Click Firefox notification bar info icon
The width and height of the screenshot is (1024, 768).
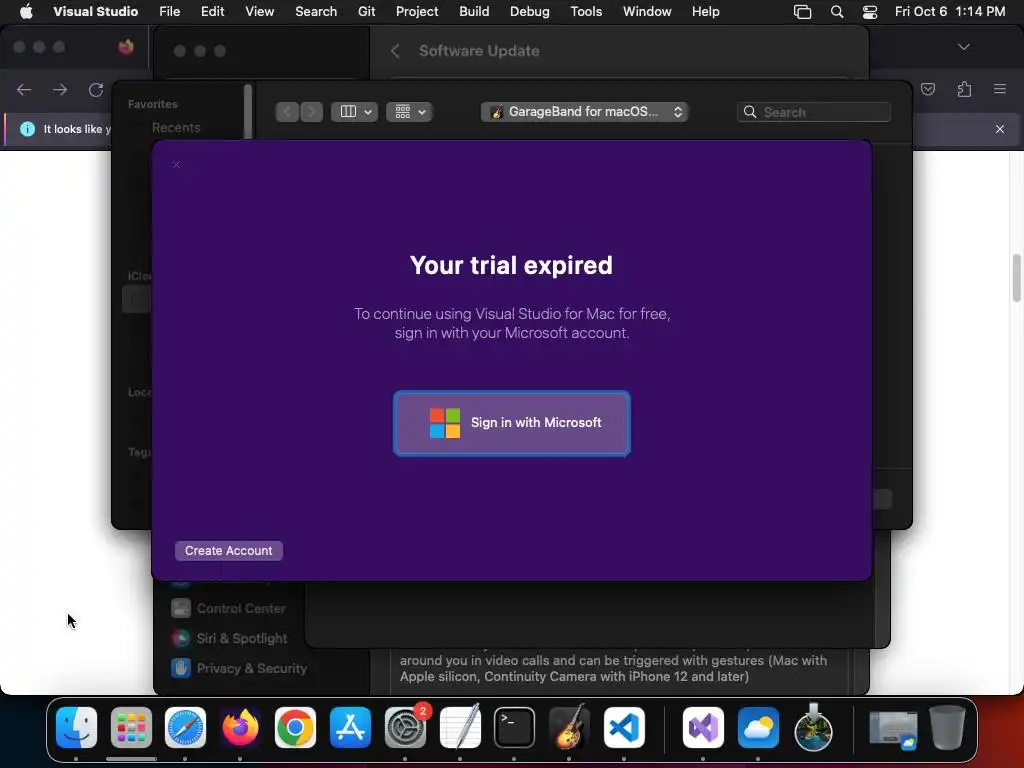[27, 129]
